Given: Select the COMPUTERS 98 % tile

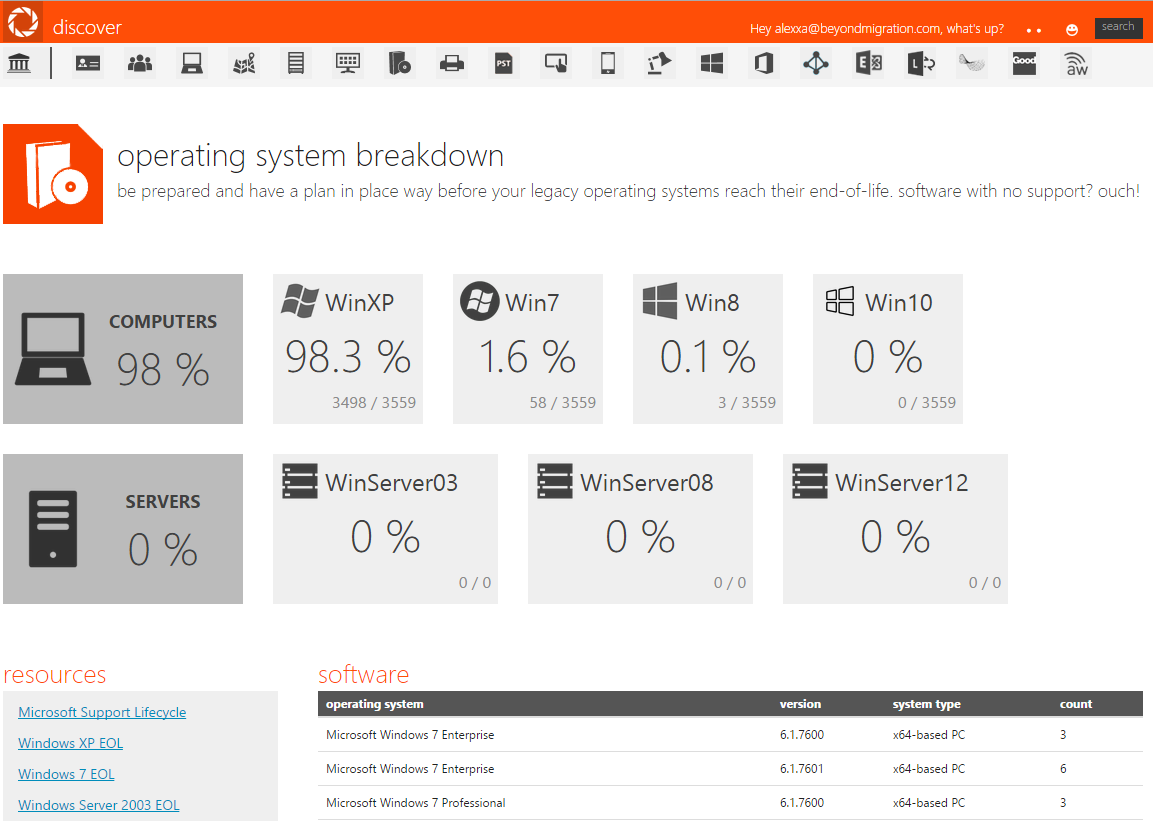Looking at the screenshot, I should point(123,349).
